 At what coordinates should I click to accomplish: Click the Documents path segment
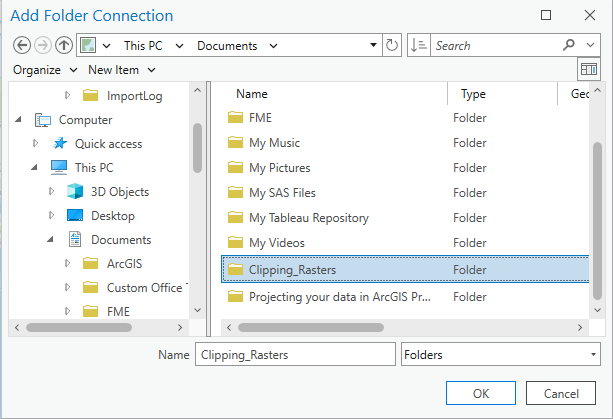[x=227, y=46]
